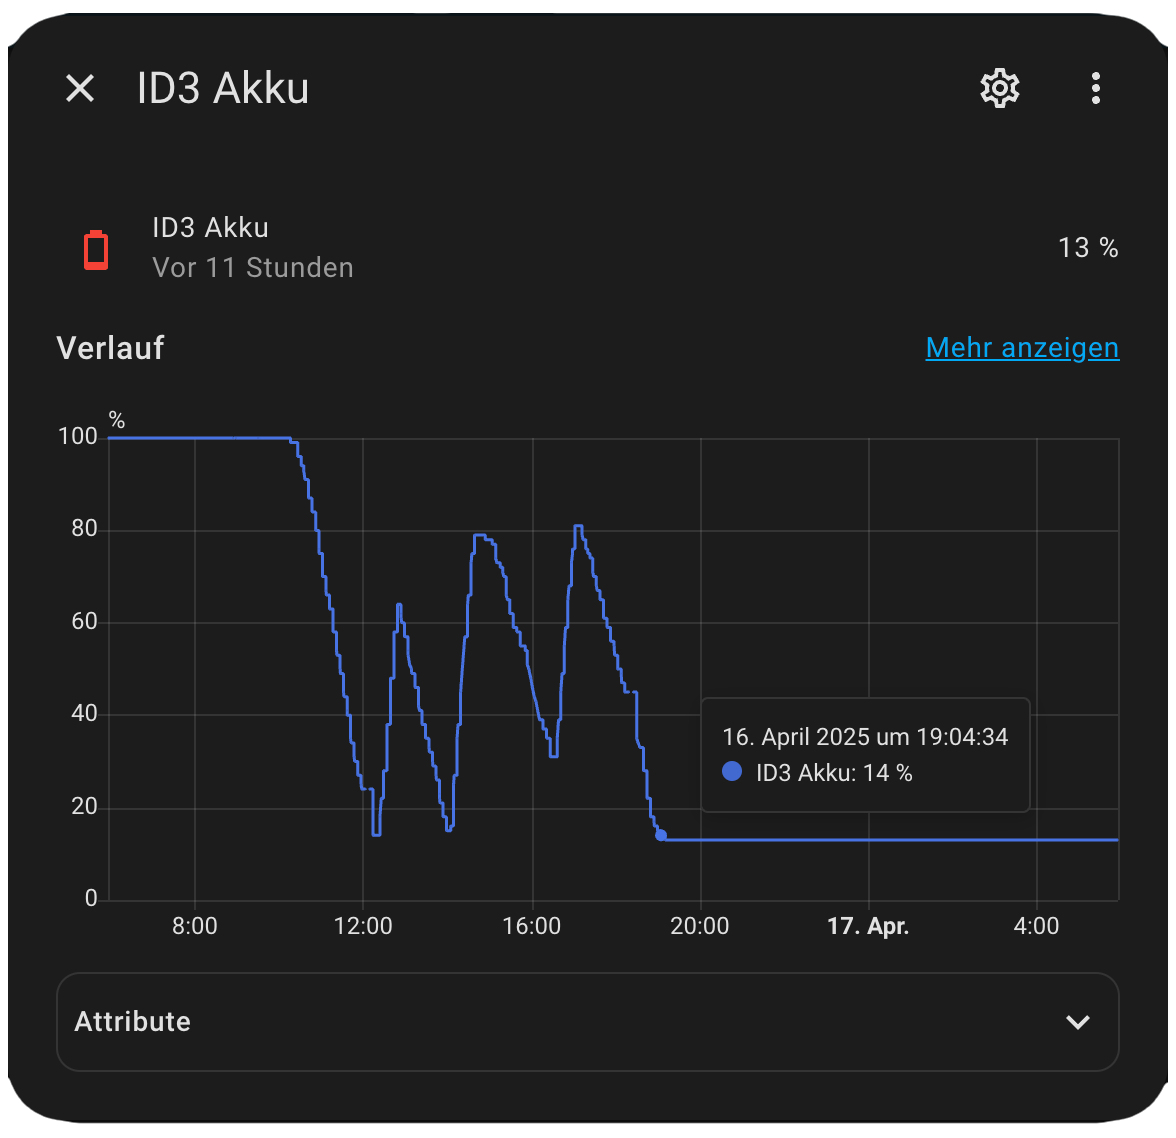1176x1138 pixels.
Task: Click the chart tooltip for 19:04:34
Action: [866, 755]
